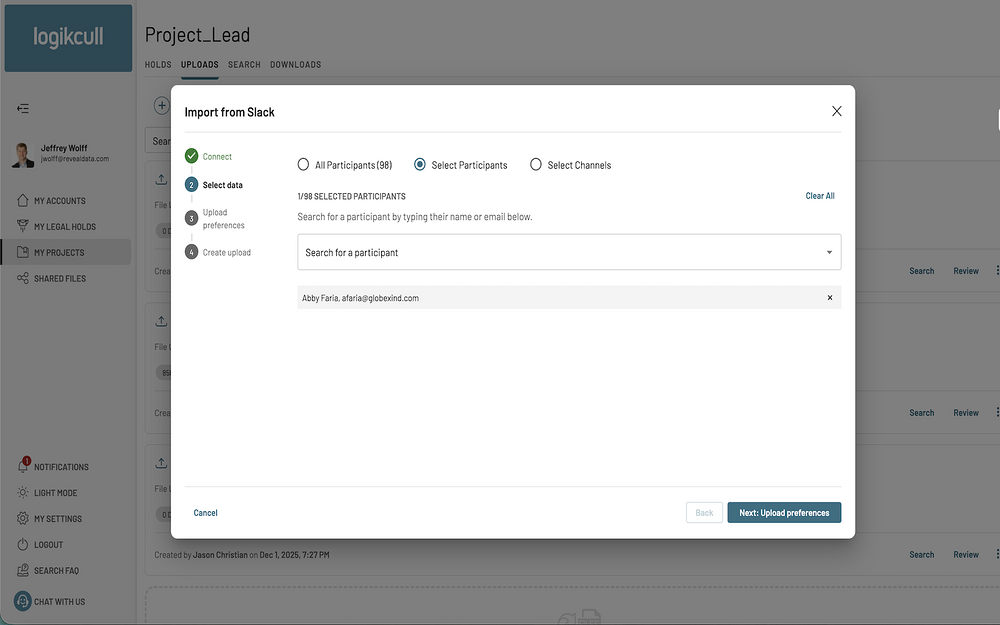Expand the participant search dropdown arrow

coord(829,253)
